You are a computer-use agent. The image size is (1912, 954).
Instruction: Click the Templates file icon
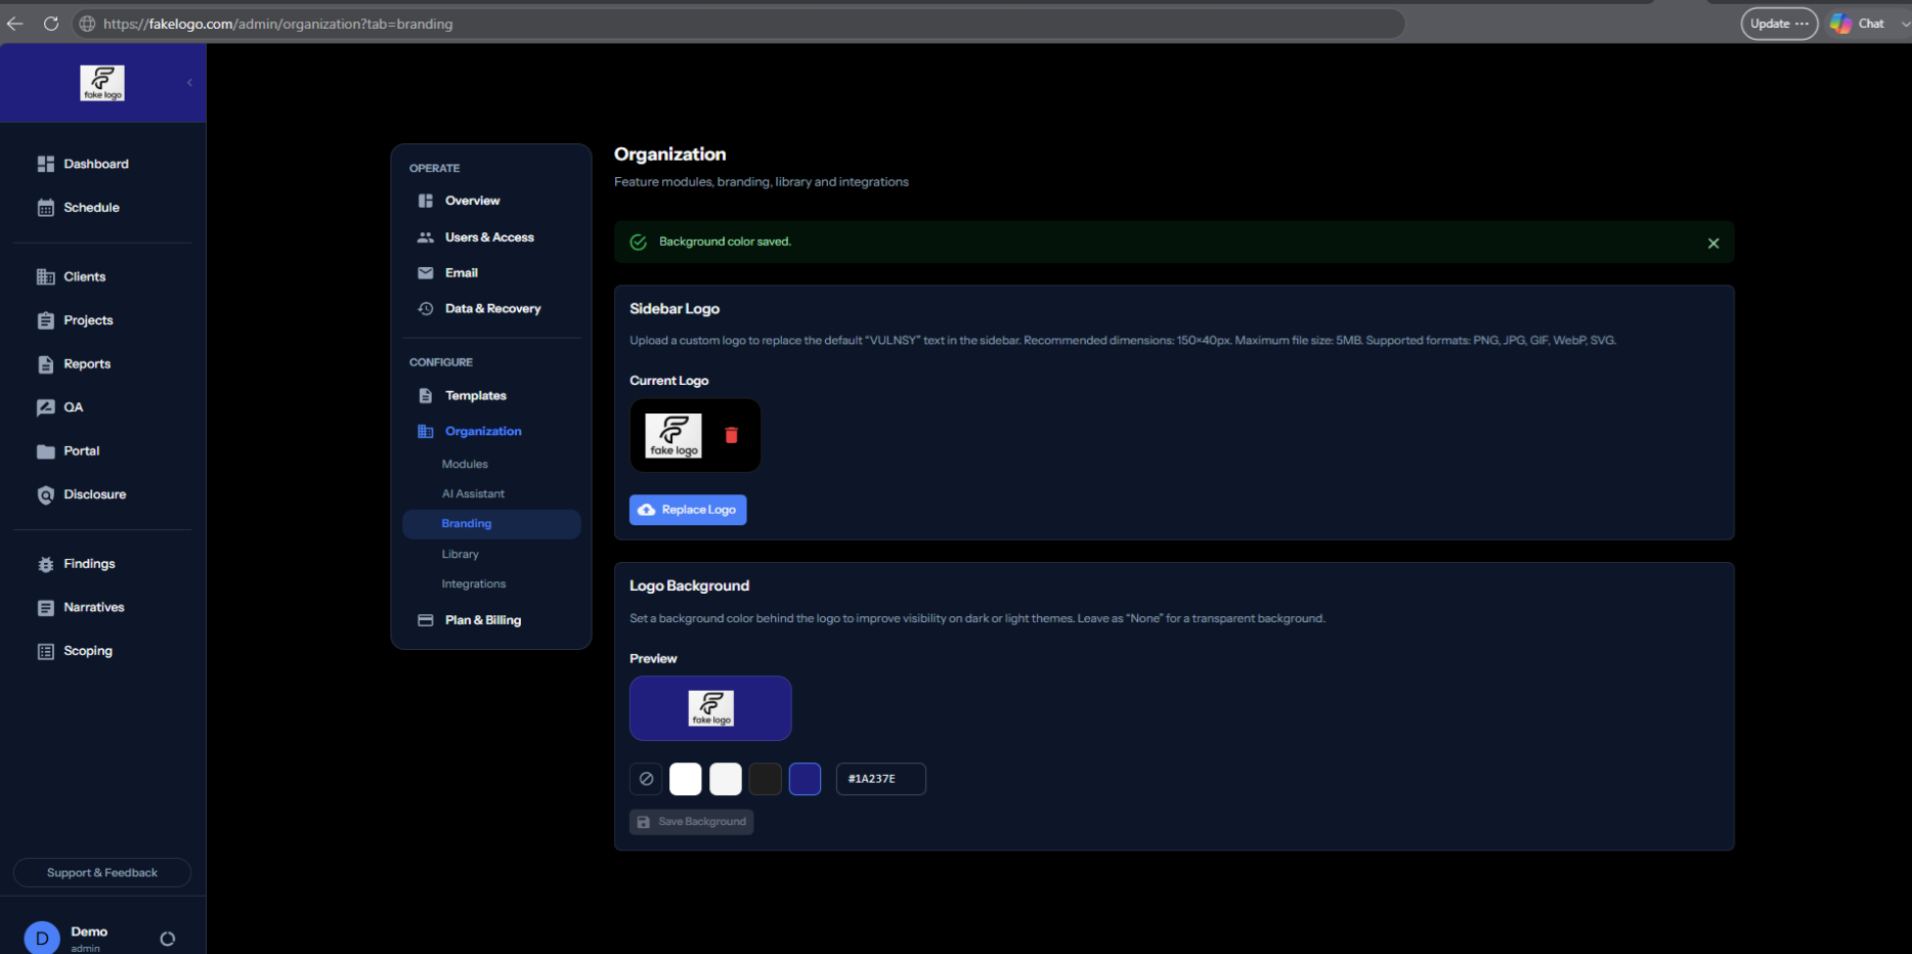tap(425, 396)
